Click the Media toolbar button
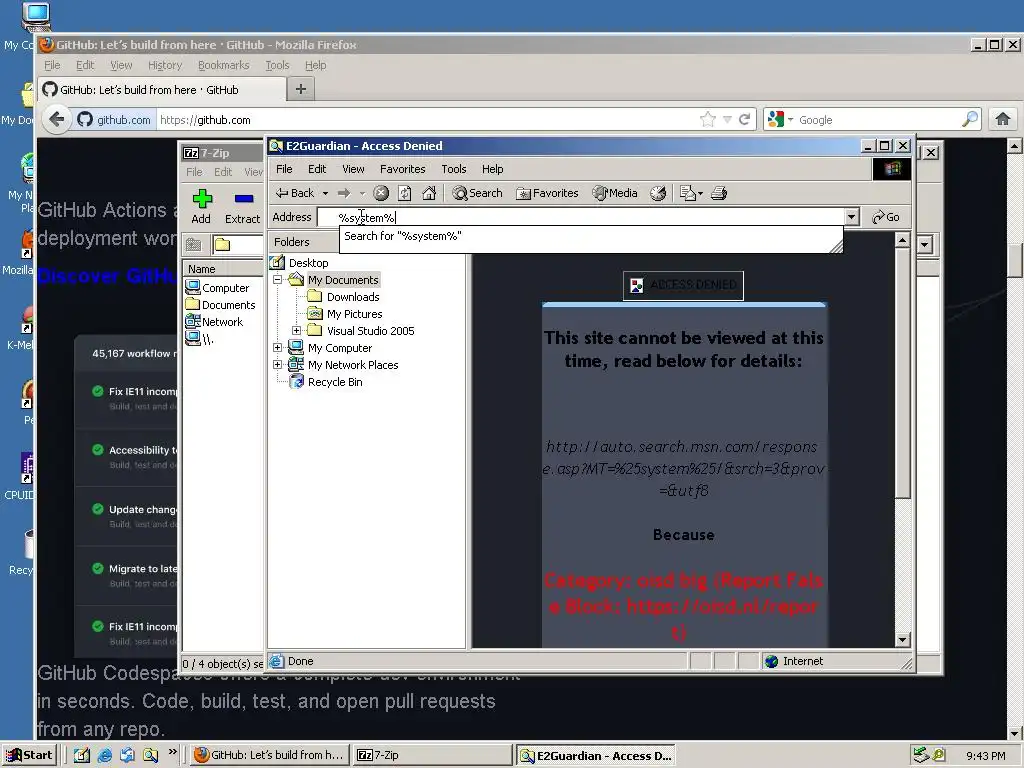Screen dimensions: 1024x768 point(615,193)
